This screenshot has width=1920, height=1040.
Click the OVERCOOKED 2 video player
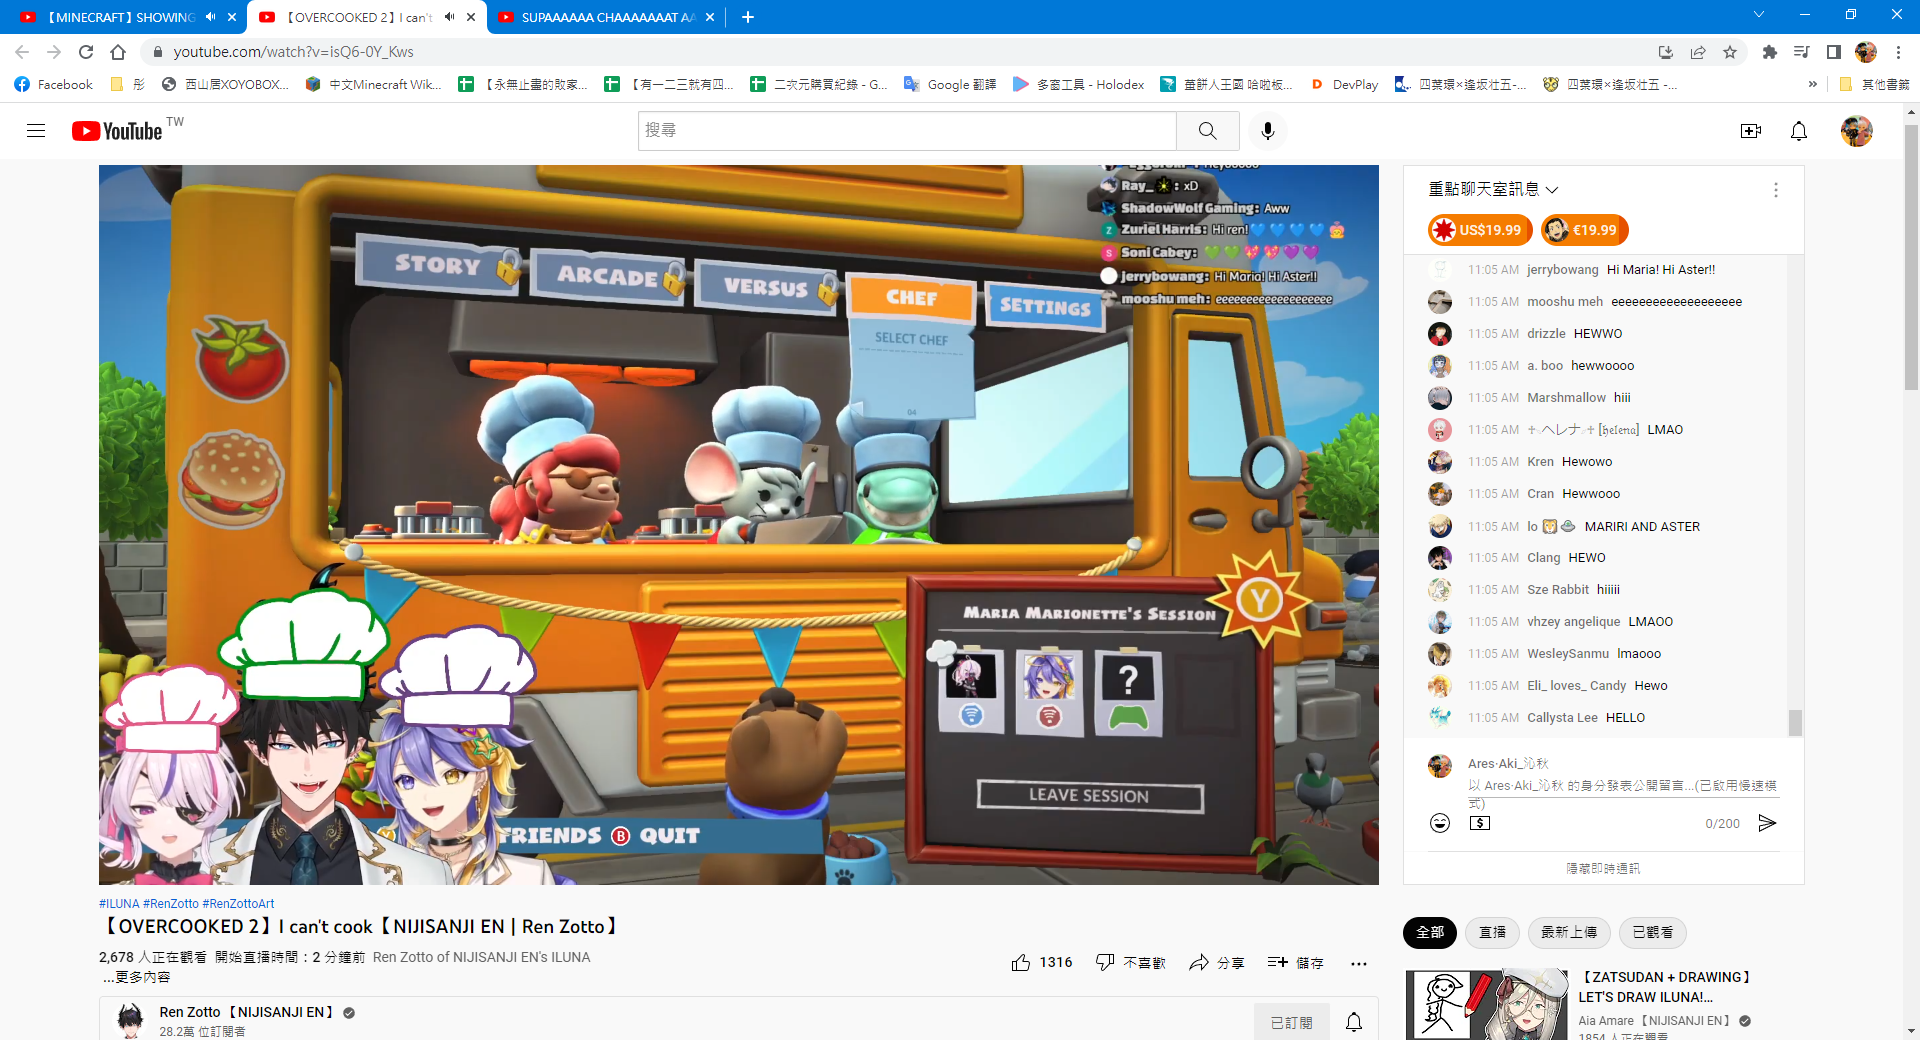pyautogui.click(x=739, y=524)
